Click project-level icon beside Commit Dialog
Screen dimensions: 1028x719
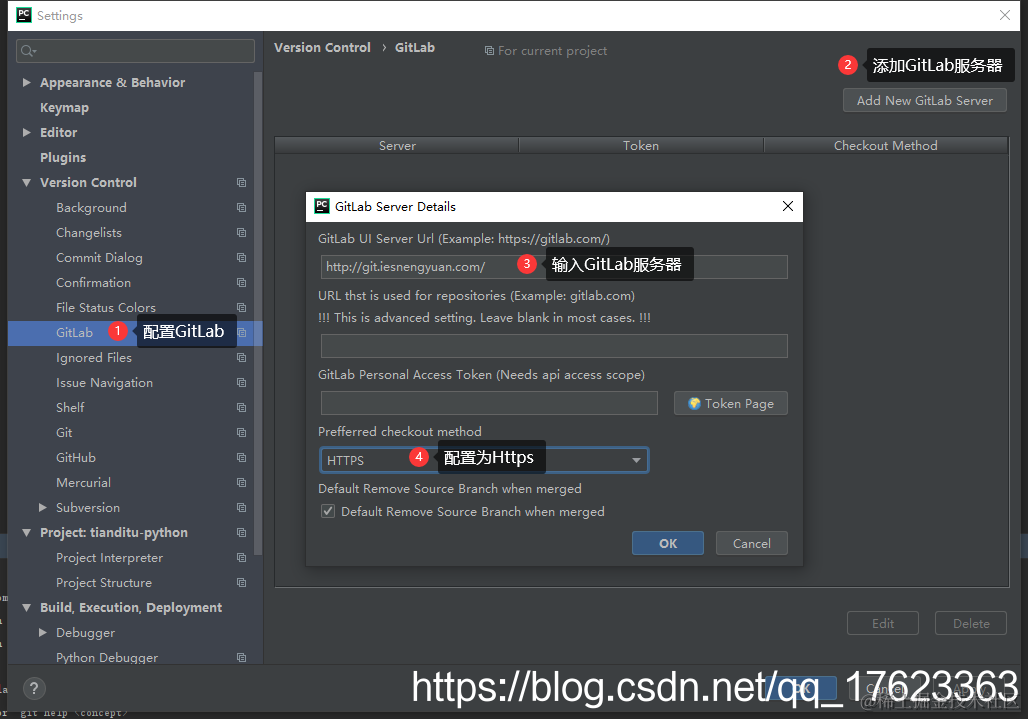[x=241, y=258]
